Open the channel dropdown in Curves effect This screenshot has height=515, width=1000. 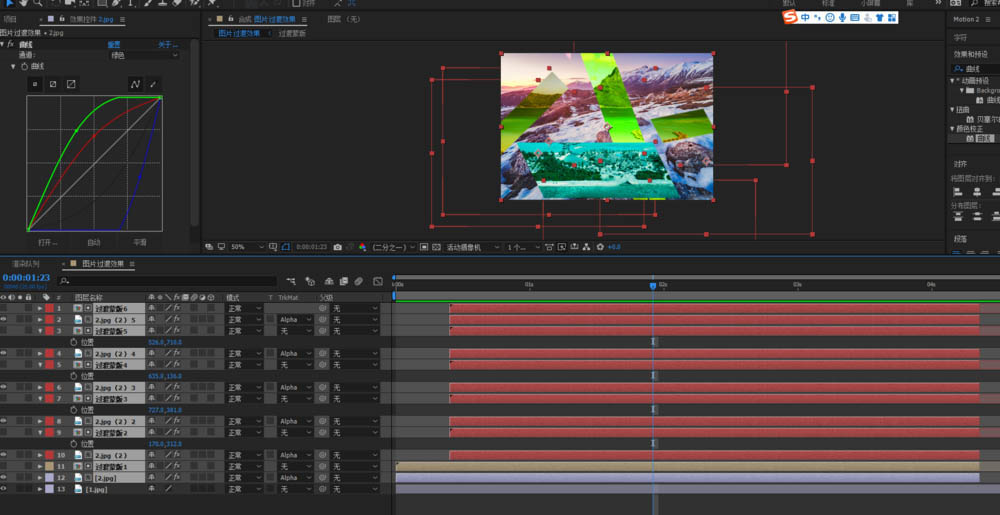[143, 55]
